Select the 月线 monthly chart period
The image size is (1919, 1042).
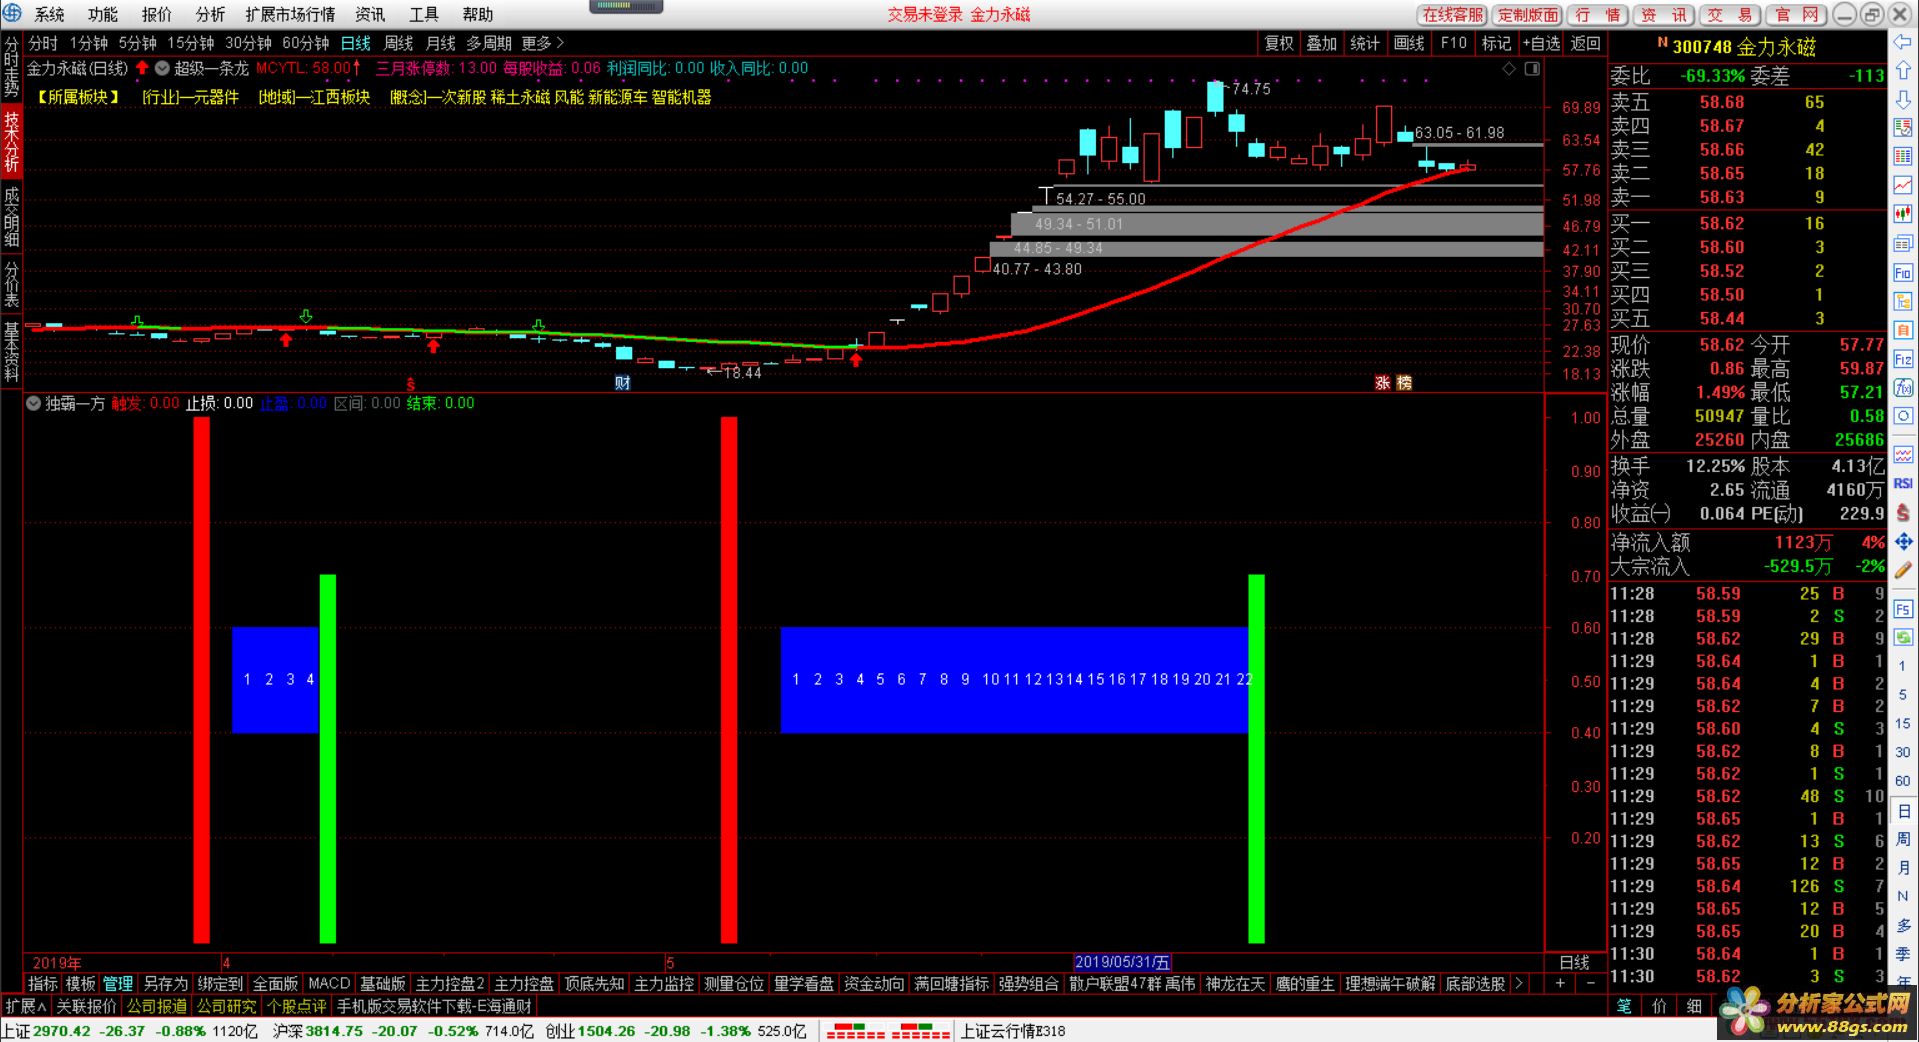coord(440,43)
